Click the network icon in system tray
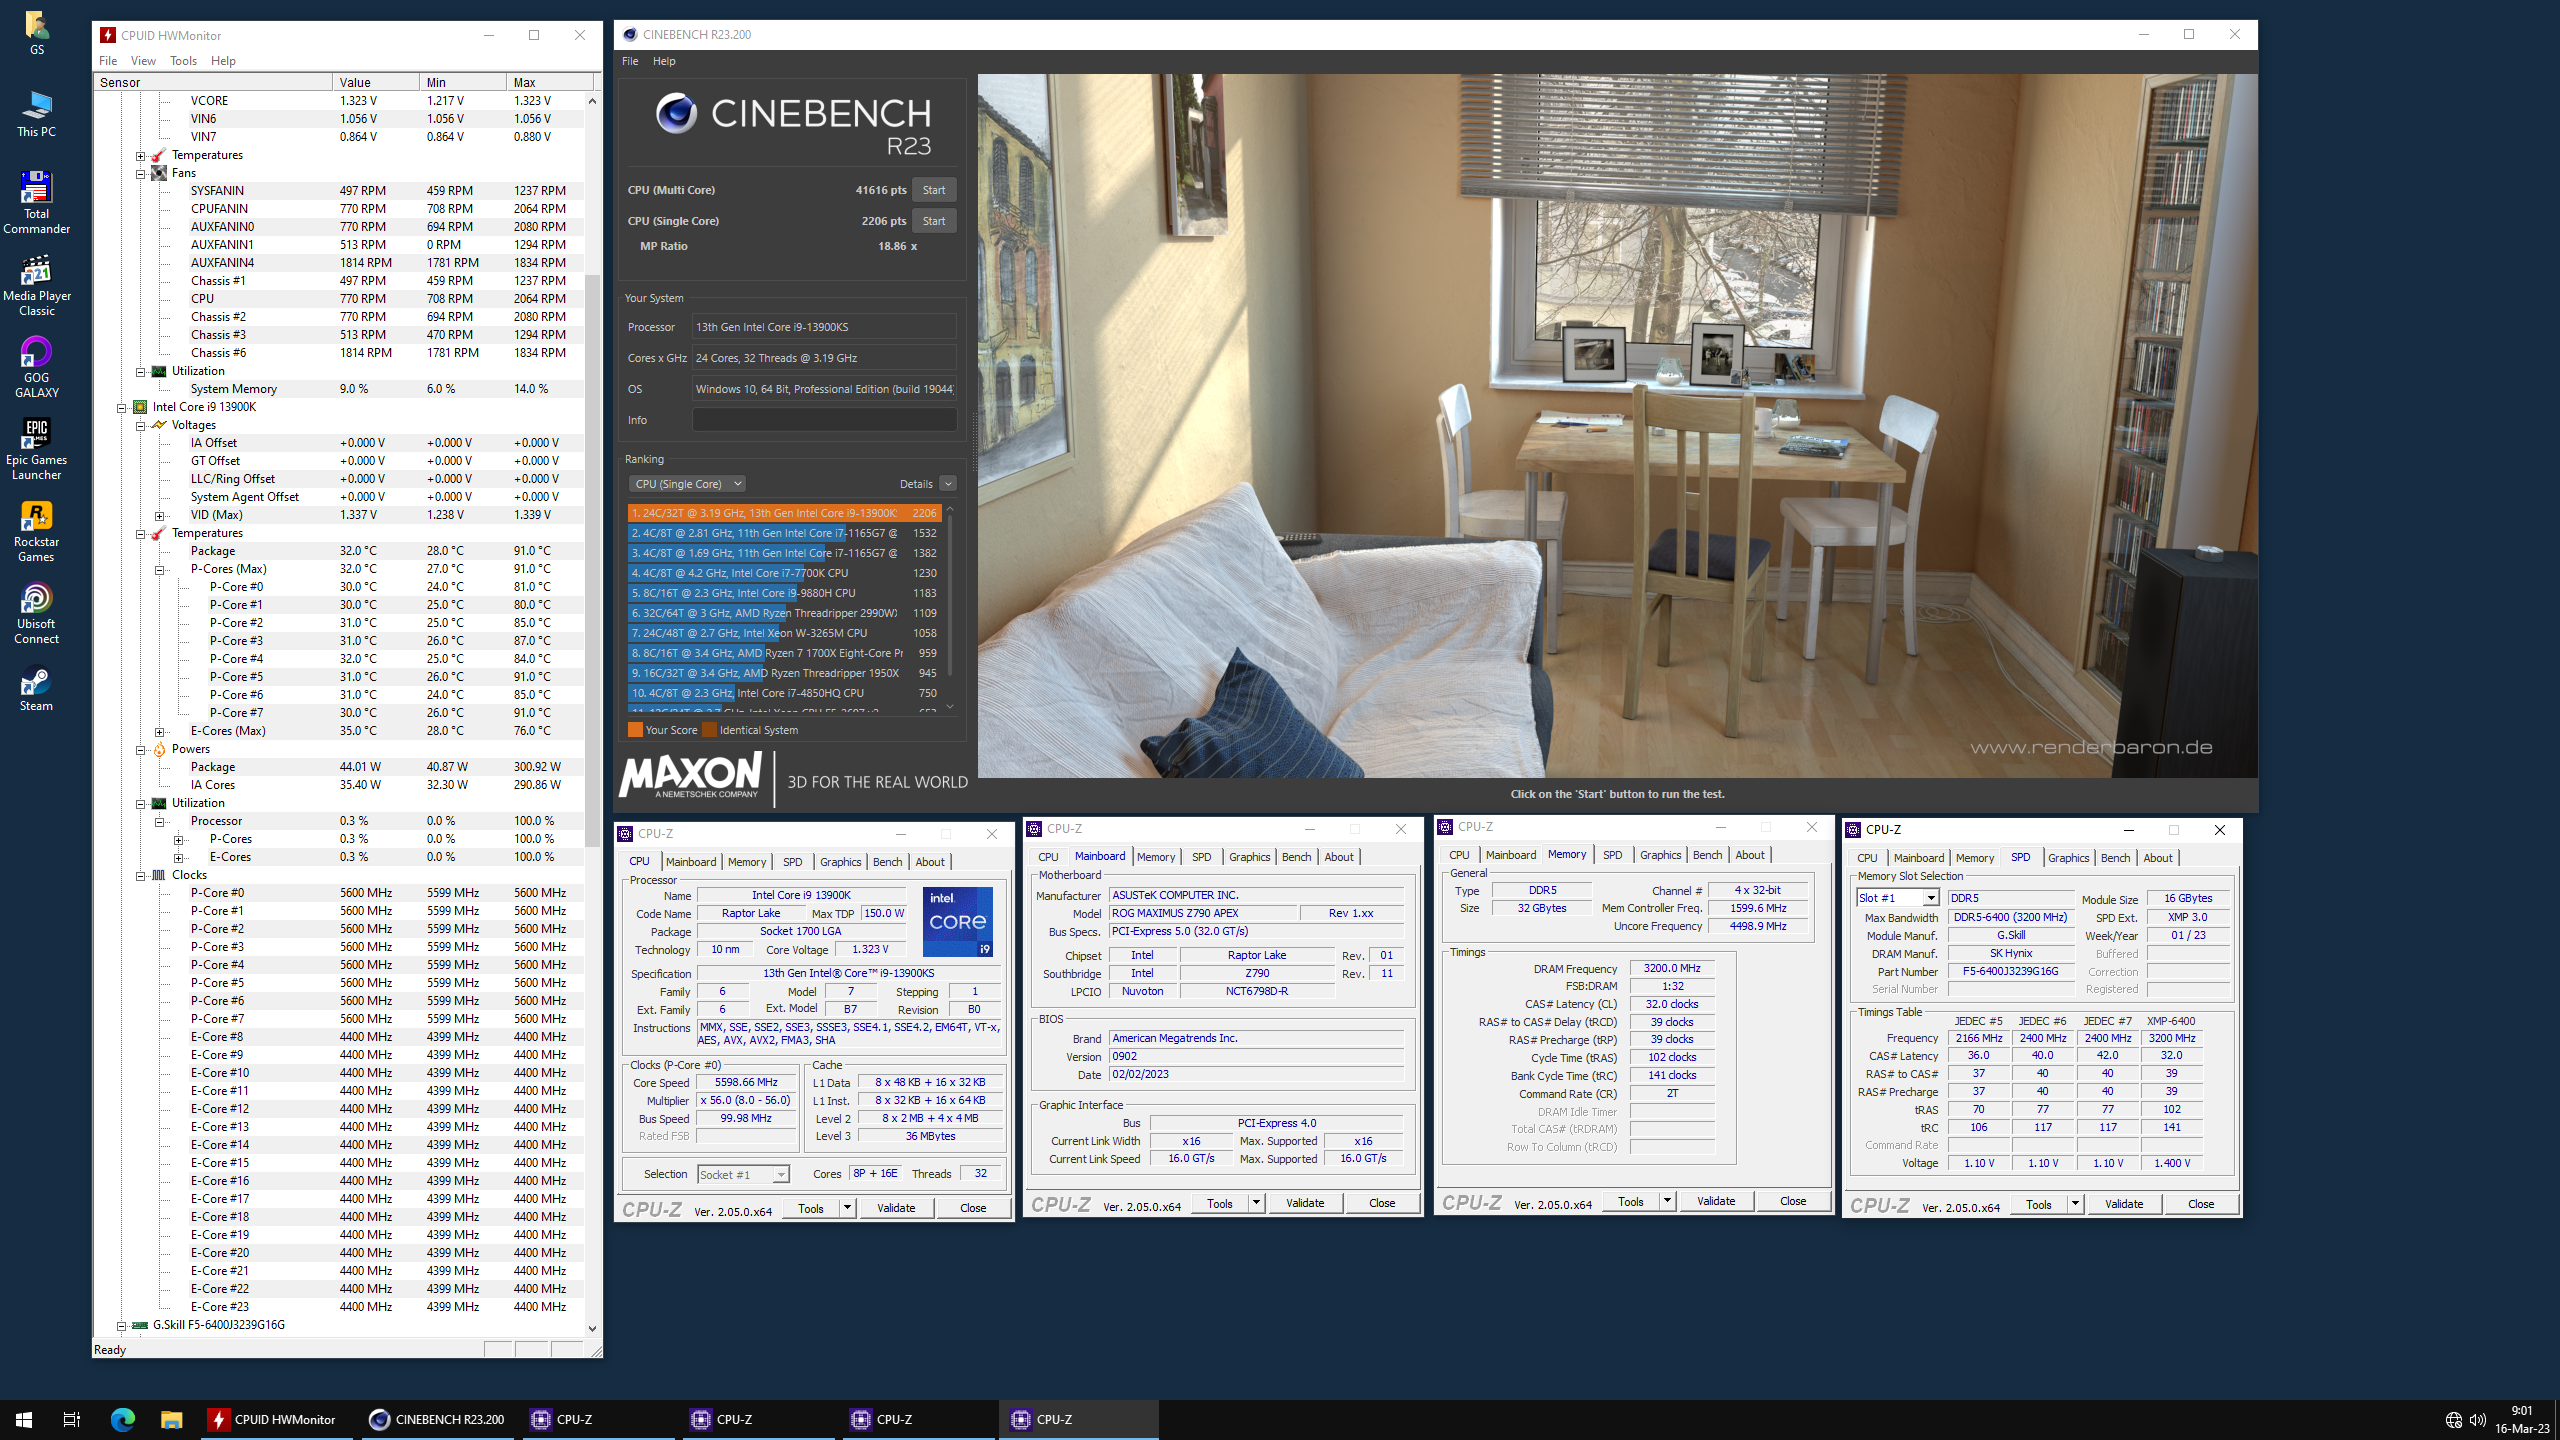 (2453, 1420)
